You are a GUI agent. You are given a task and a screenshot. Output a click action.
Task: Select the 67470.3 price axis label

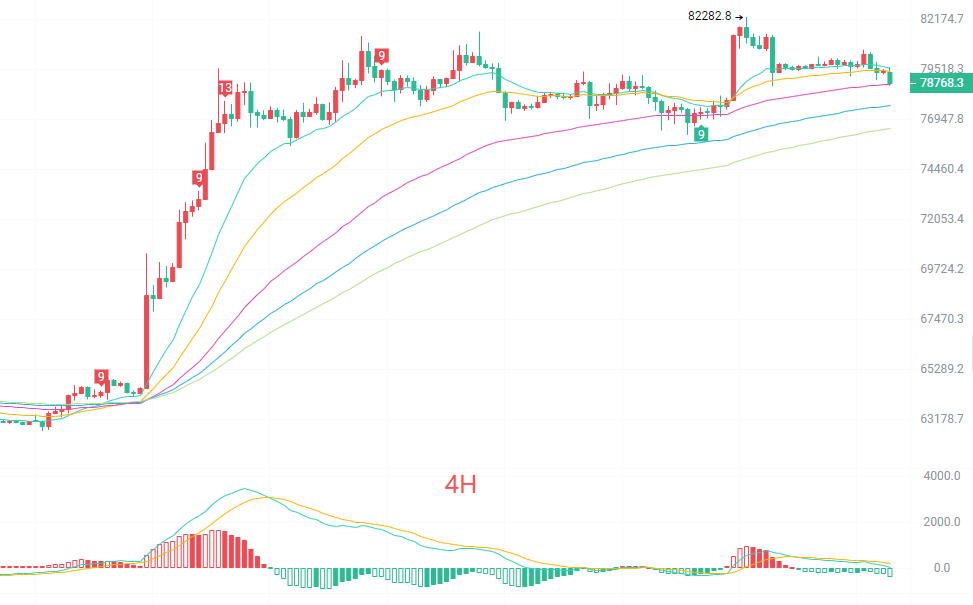click(942, 318)
